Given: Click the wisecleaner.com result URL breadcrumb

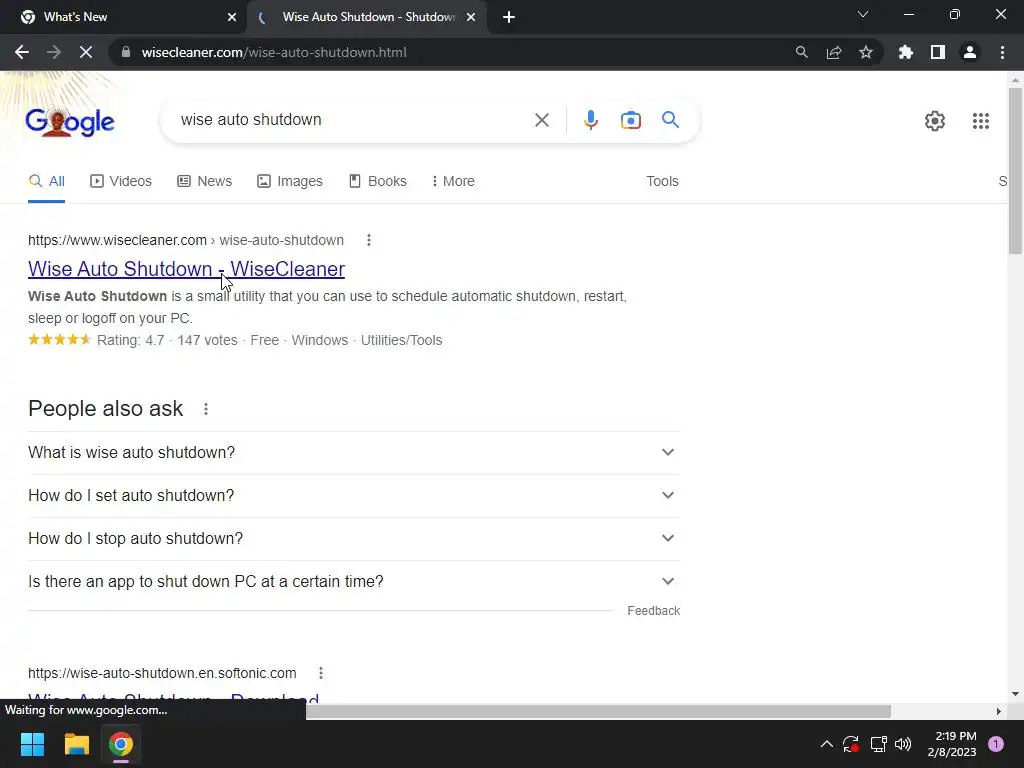Looking at the screenshot, I should click(x=185, y=240).
